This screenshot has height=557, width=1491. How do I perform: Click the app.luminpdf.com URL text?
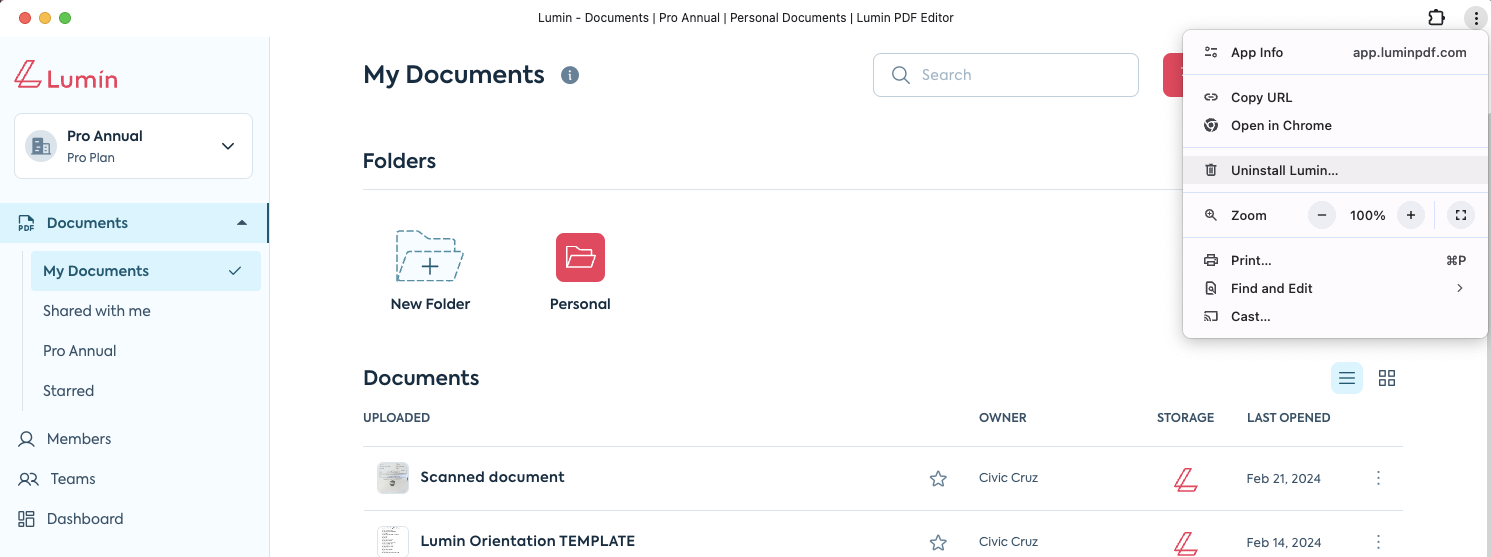[1410, 53]
